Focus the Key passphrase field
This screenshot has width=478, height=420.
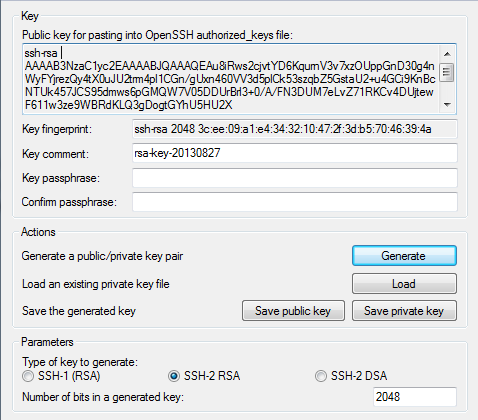(295, 178)
